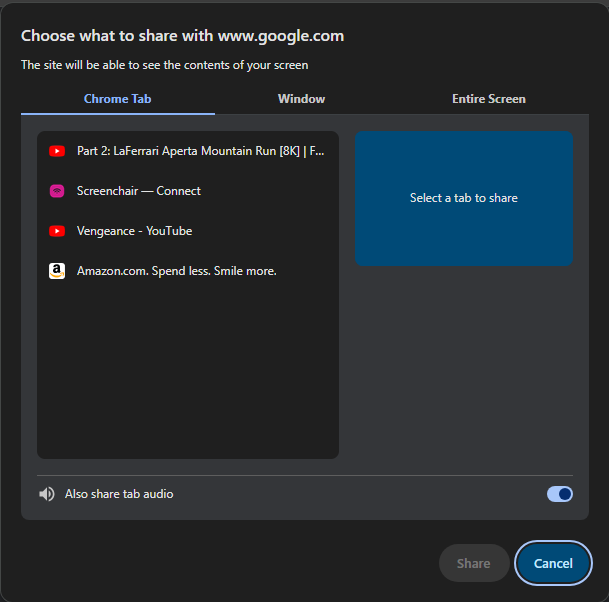Open the Entire Screen tab

[488, 99]
